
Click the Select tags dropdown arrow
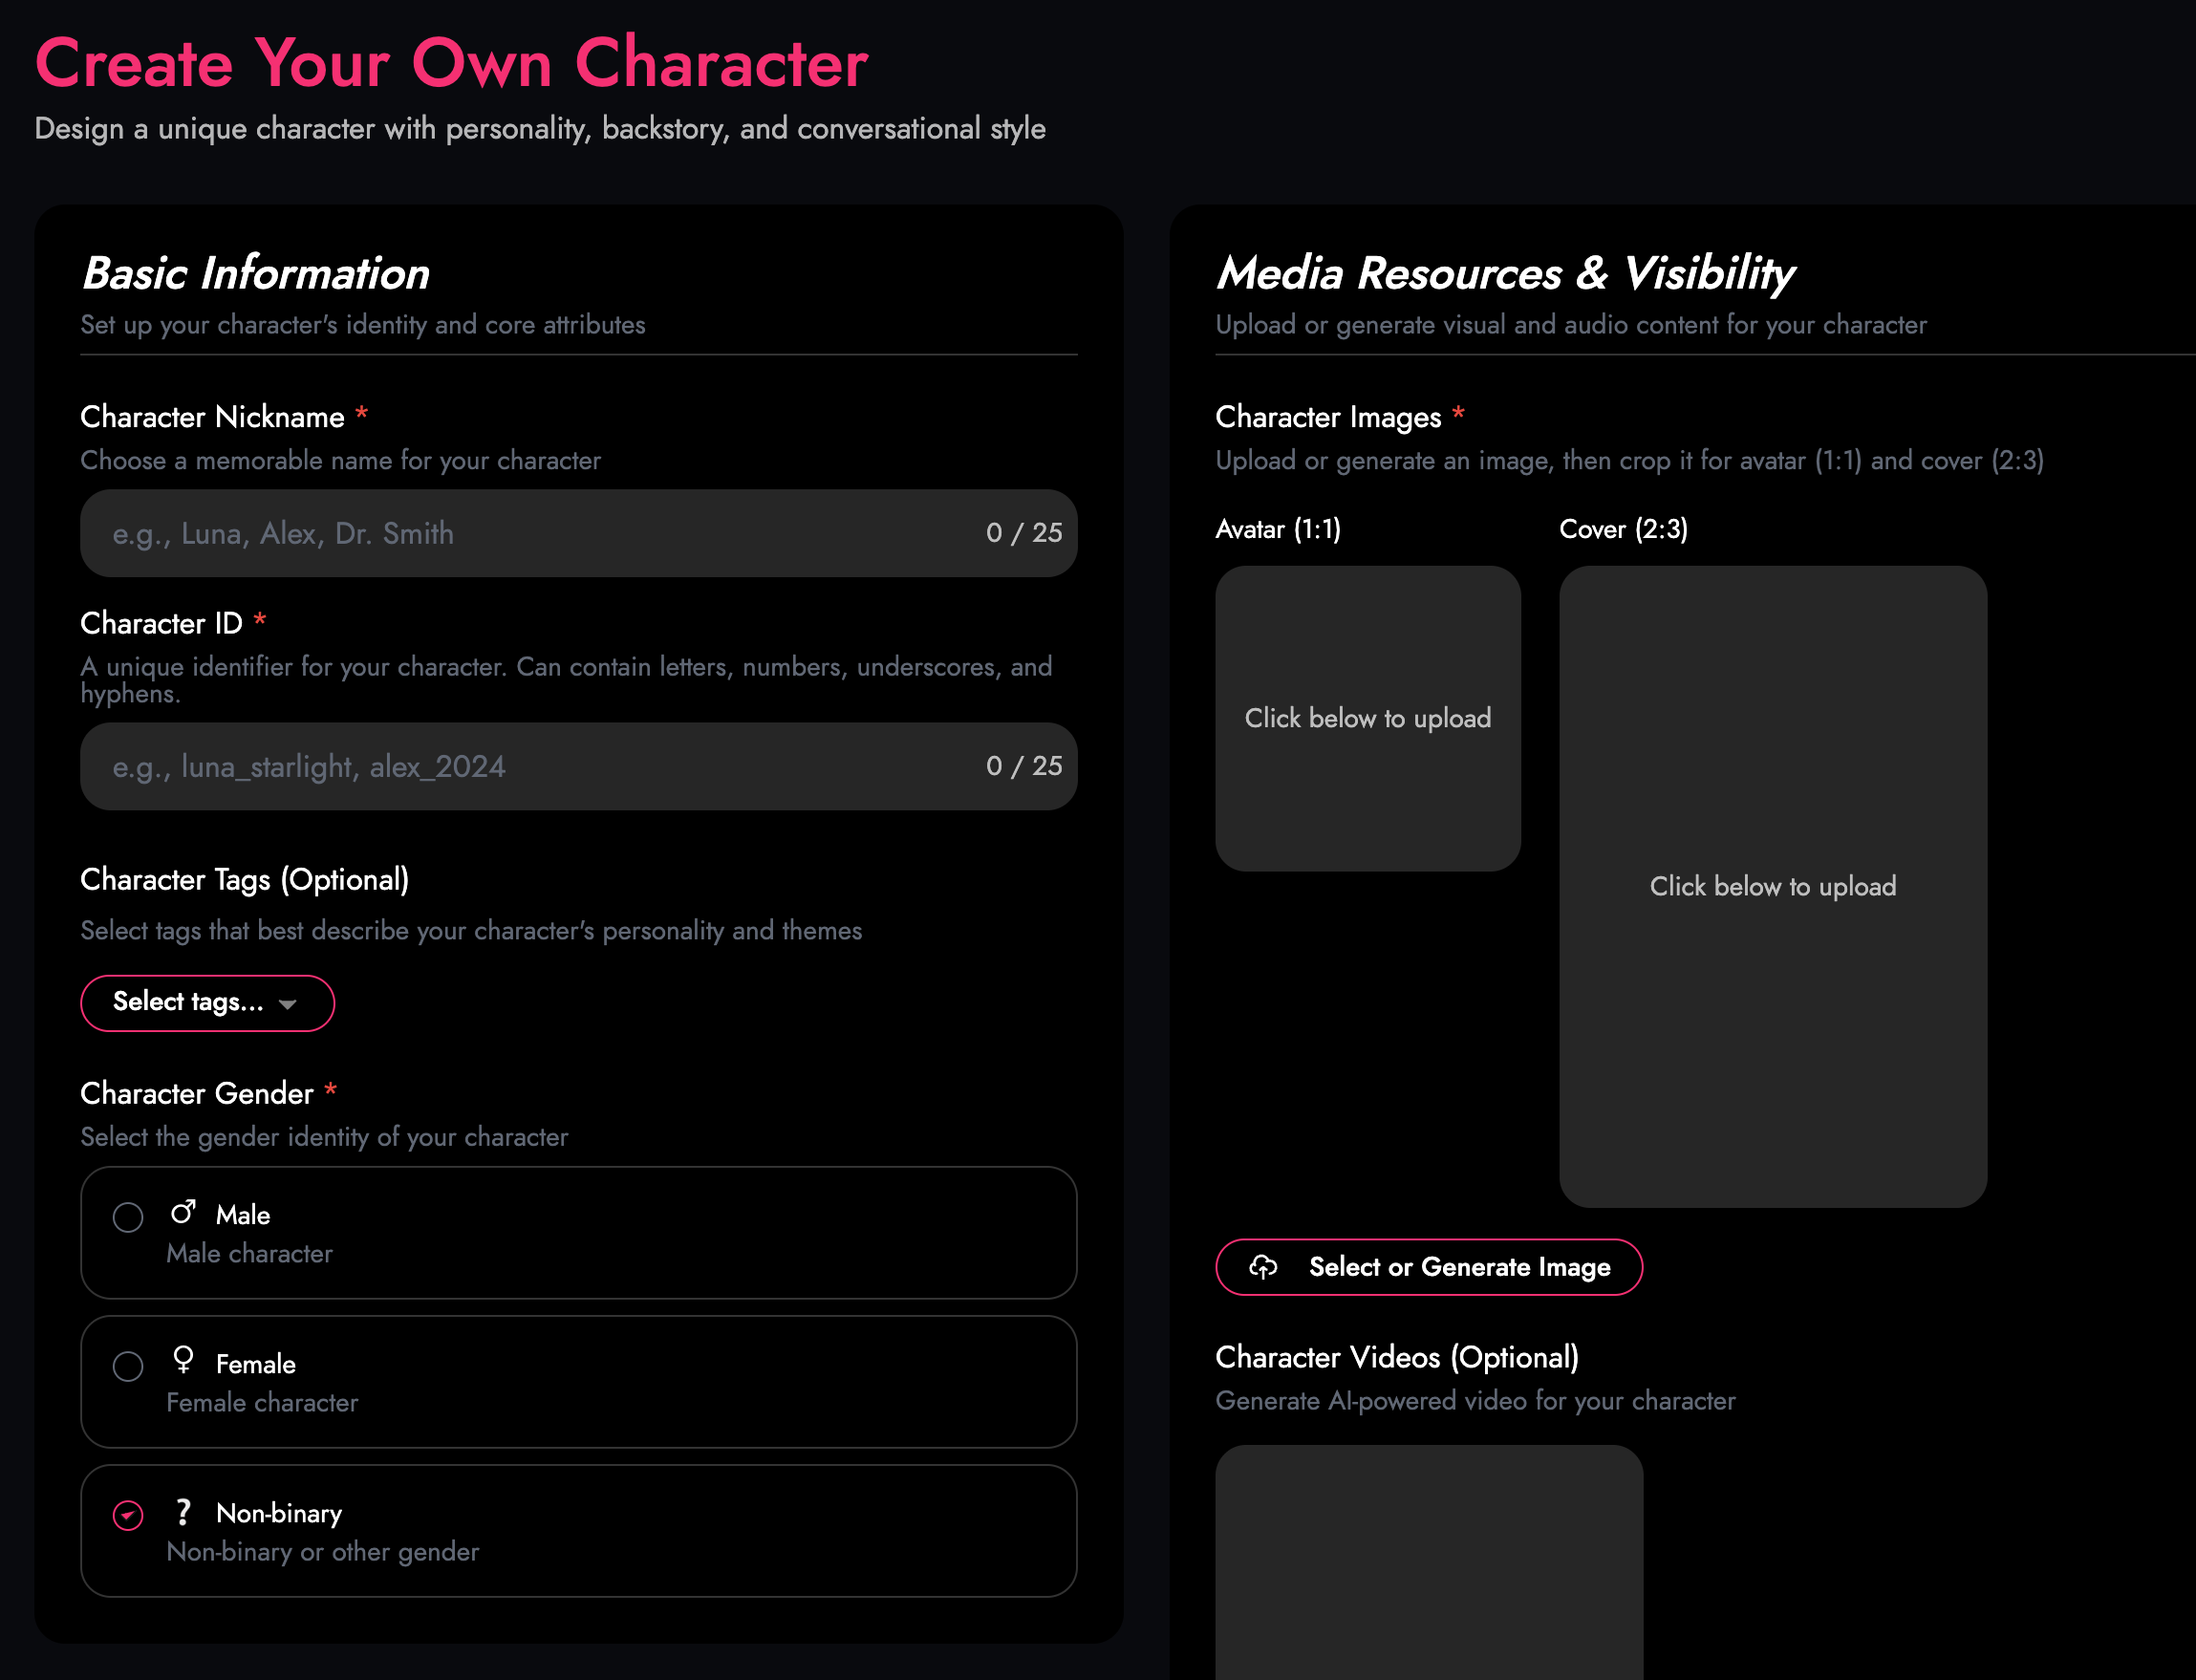[x=288, y=1004]
